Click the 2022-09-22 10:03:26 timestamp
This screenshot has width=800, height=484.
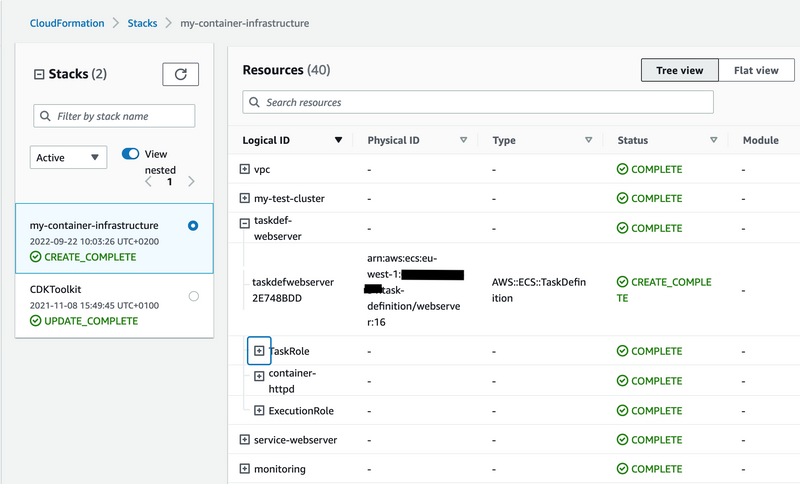tap(94, 242)
